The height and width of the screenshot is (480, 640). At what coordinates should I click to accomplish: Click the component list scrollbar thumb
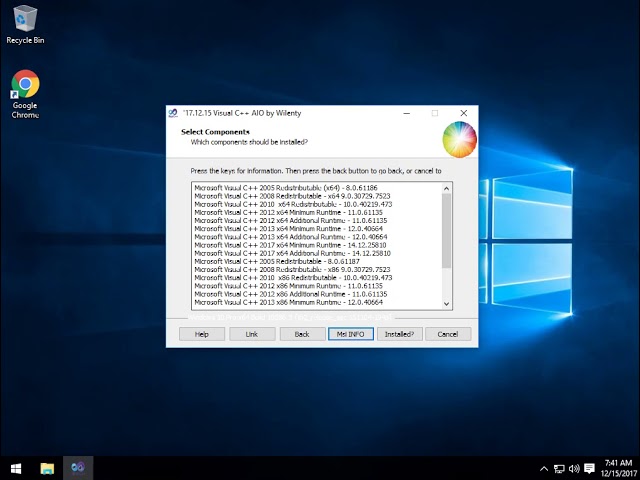click(446, 231)
